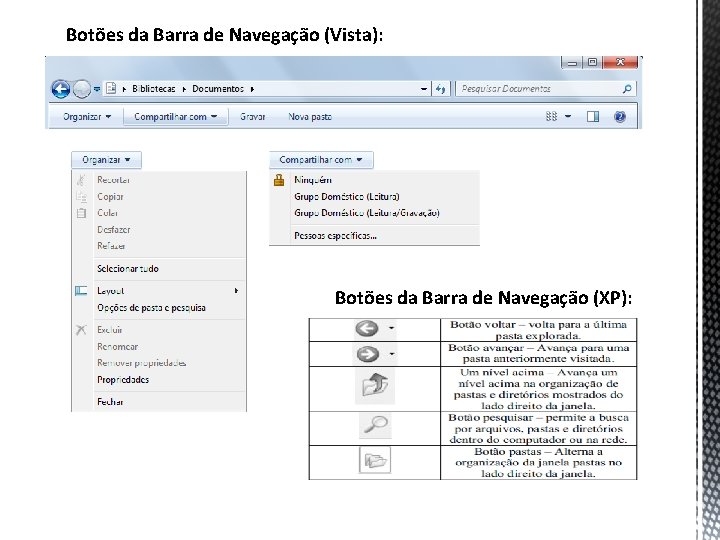720x540 pixels.
Task: Click the padlock icon beside Ninguém
Action: pyautogui.click(x=279, y=180)
